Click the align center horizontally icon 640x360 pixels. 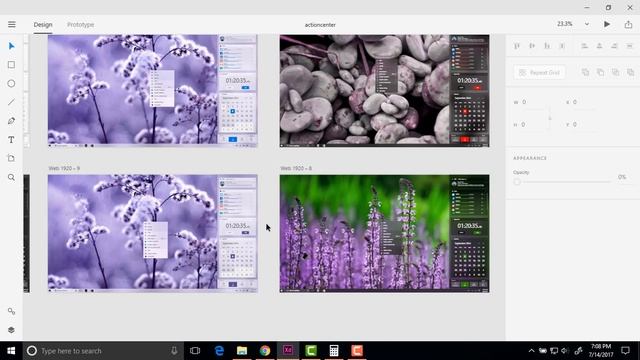600,46
